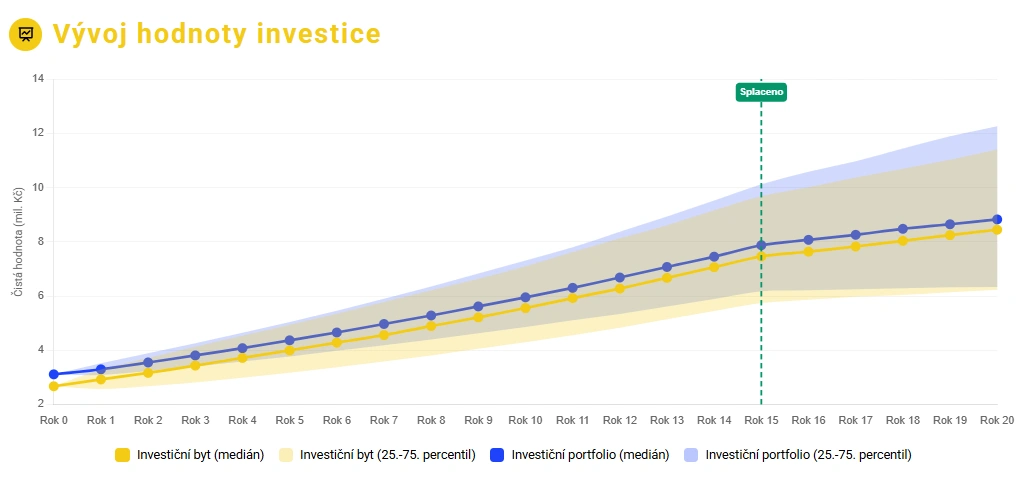Hide the Investiční byt (25.-75. percentil) series

pyautogui.click(x=388, y=455)
